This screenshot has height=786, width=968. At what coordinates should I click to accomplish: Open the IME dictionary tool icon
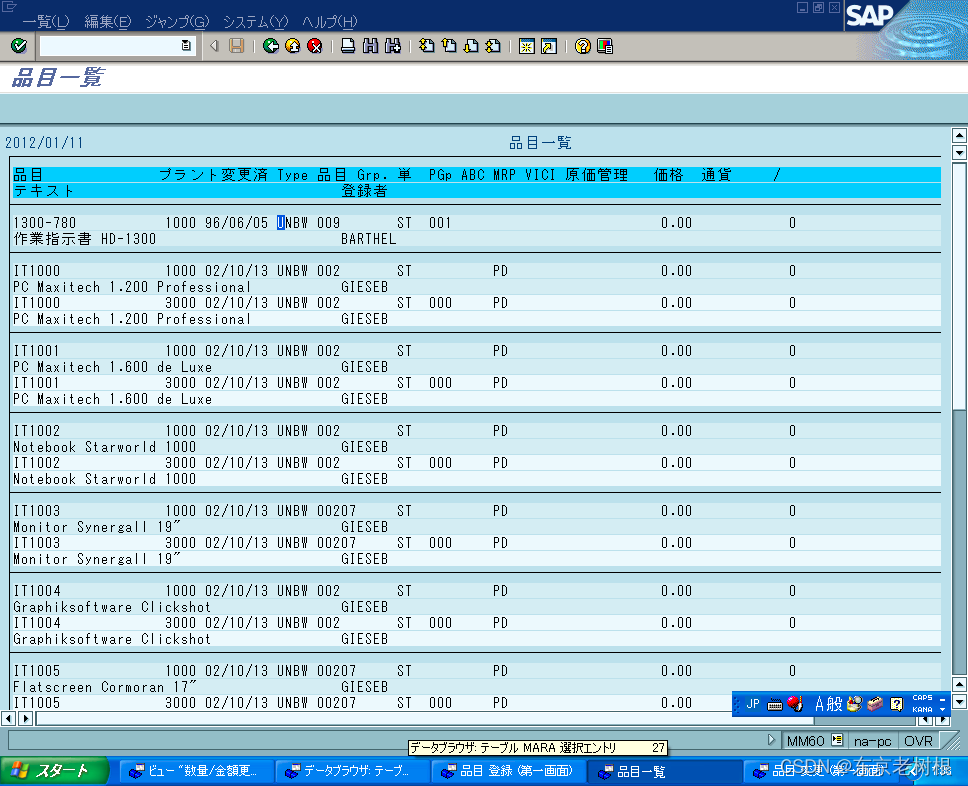coord(854,703)
